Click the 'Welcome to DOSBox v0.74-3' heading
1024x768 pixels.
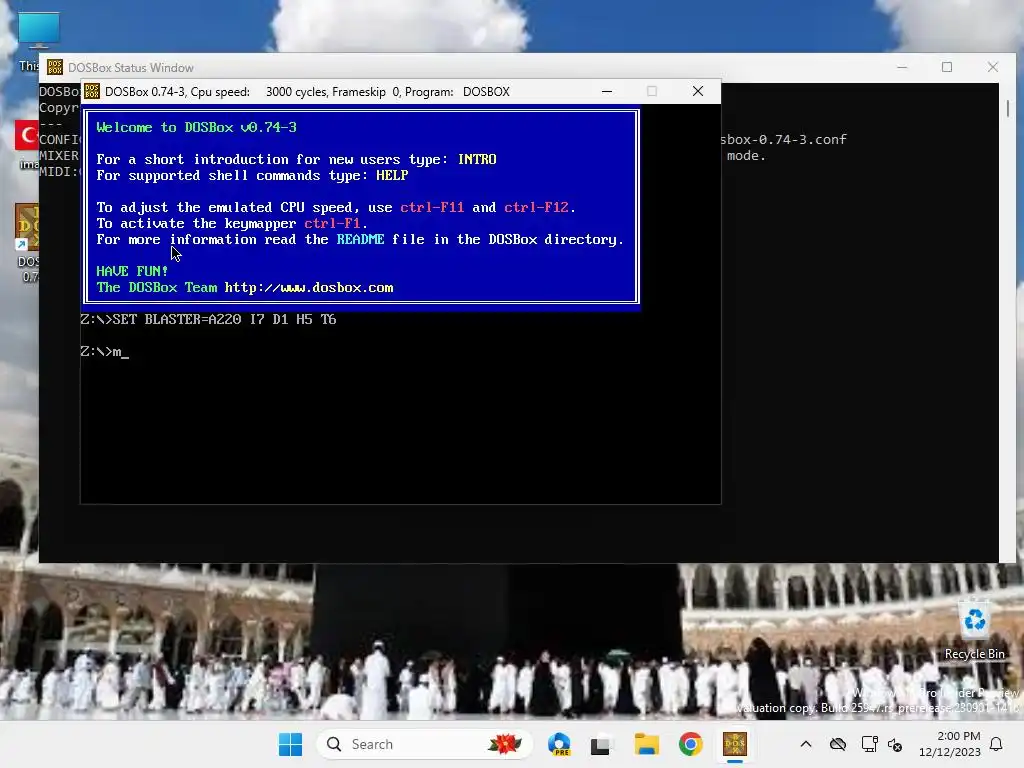pos(196,127)
